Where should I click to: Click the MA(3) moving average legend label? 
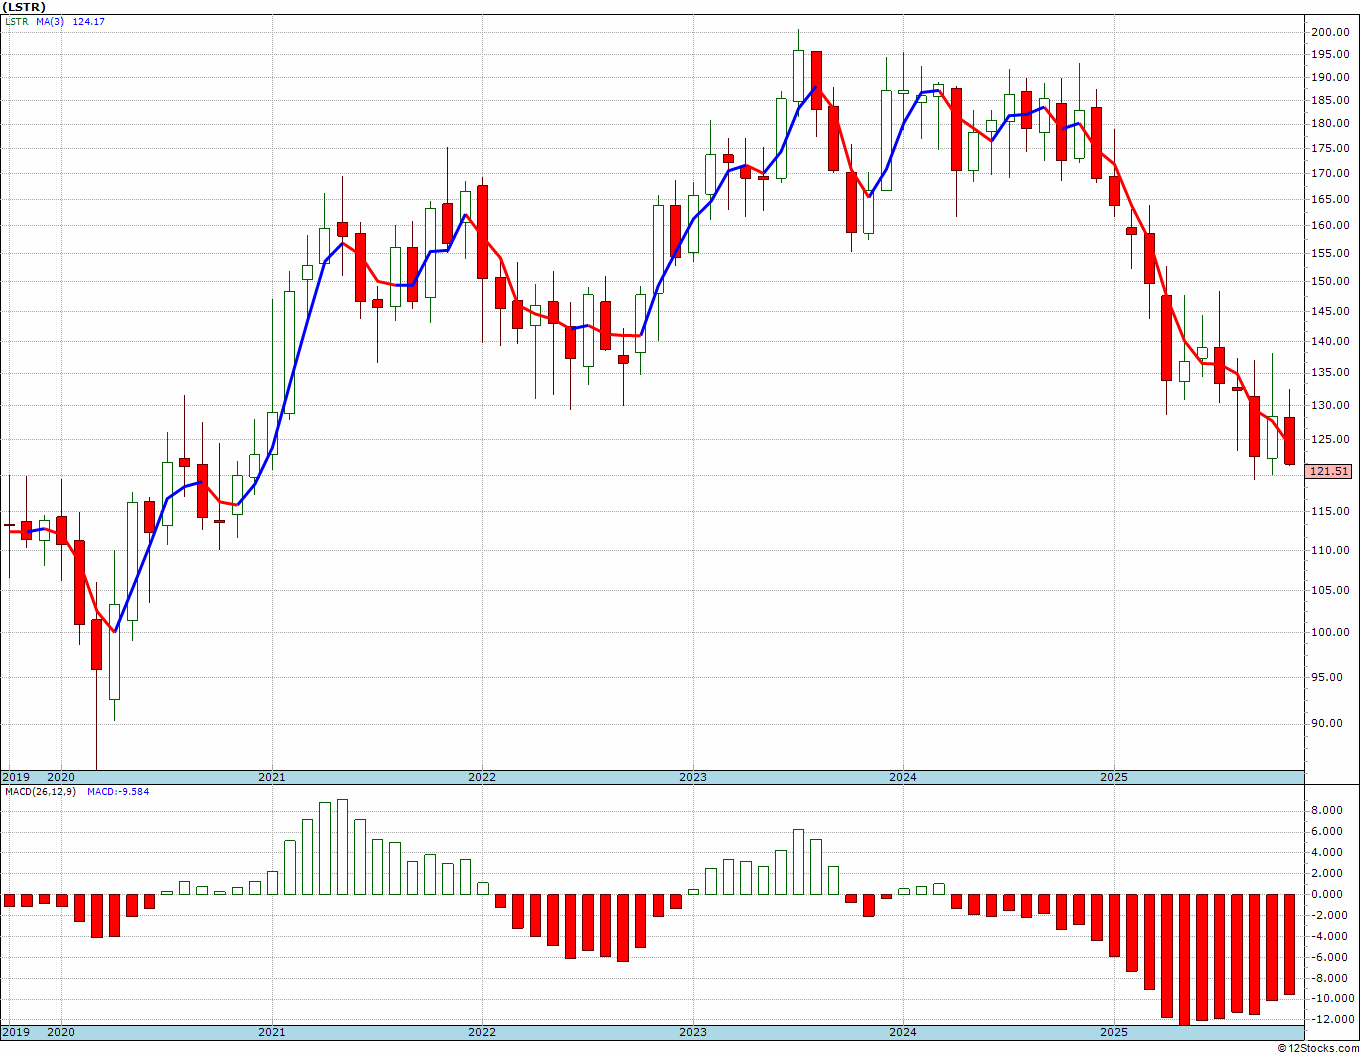pos(50,22)
